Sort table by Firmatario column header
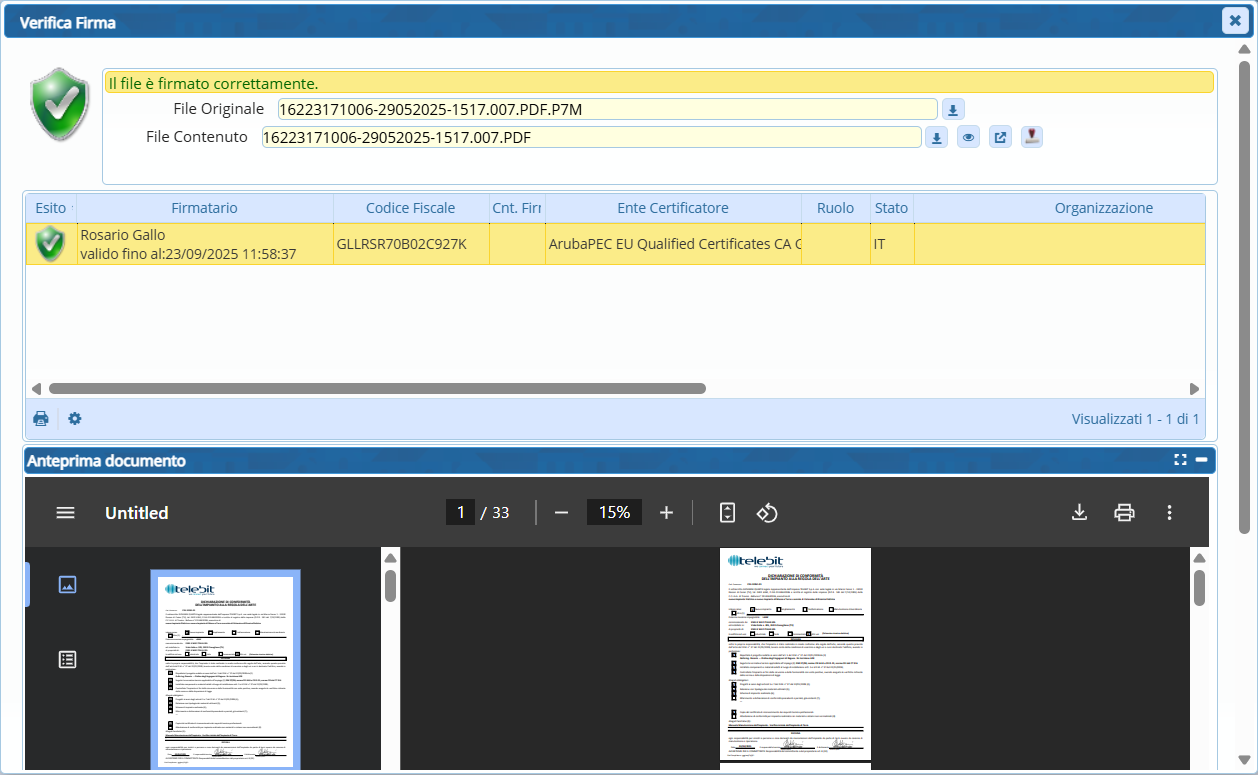 click(x=204, y=208)
